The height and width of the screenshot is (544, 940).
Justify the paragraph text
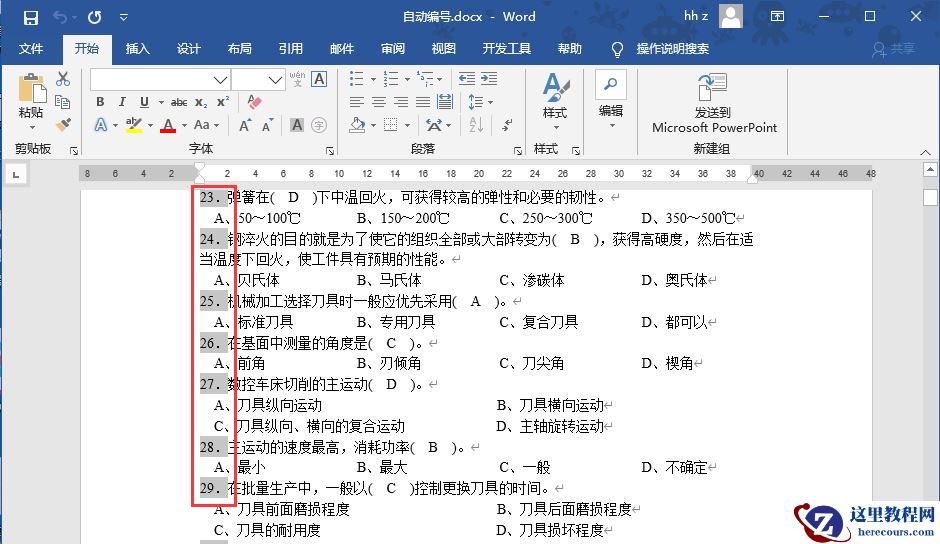(423, 102)
